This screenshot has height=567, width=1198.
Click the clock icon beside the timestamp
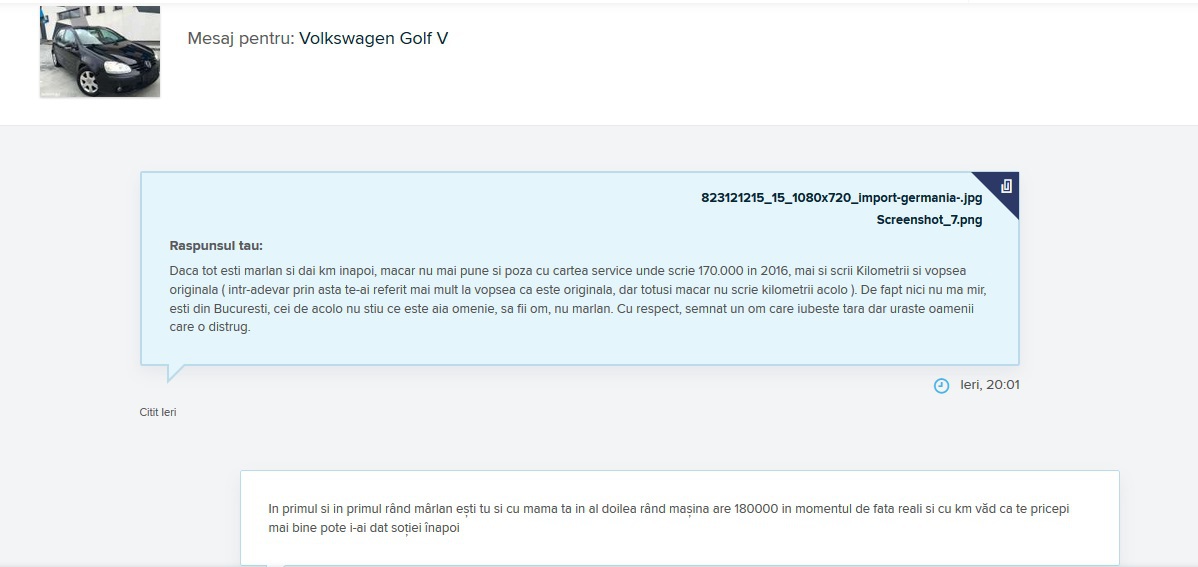(x=941, y=386)
